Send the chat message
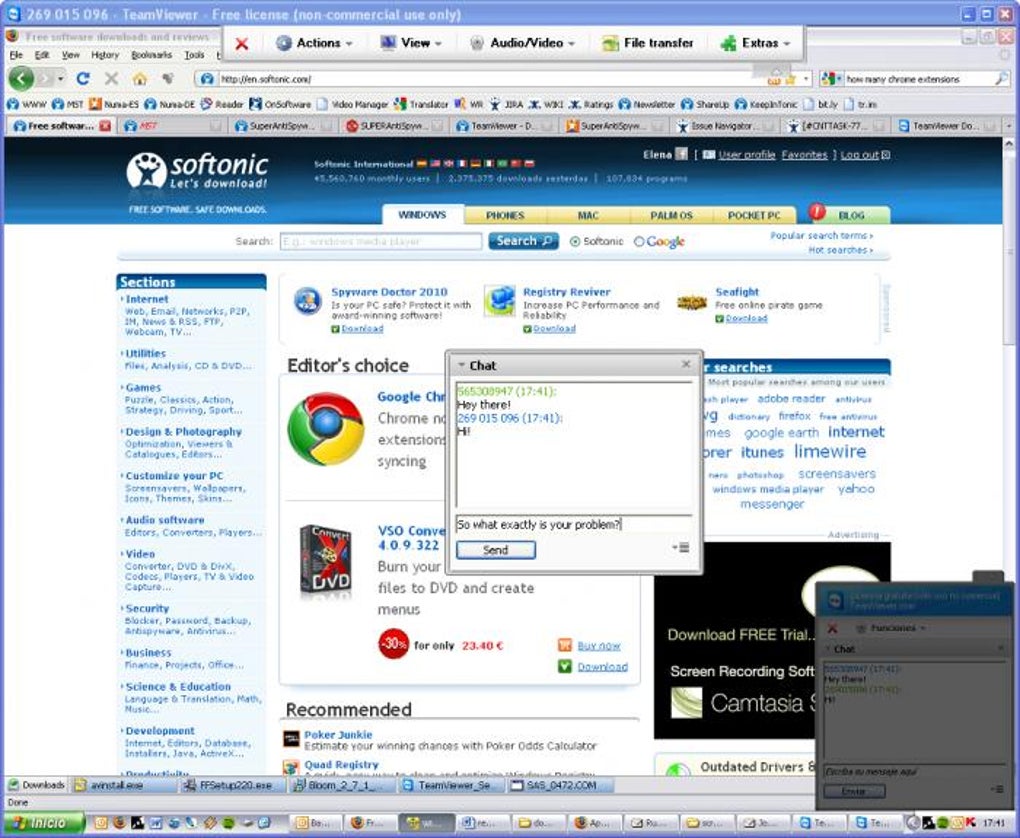Viewport: 1020px width, 838px height. coord(496,550)
